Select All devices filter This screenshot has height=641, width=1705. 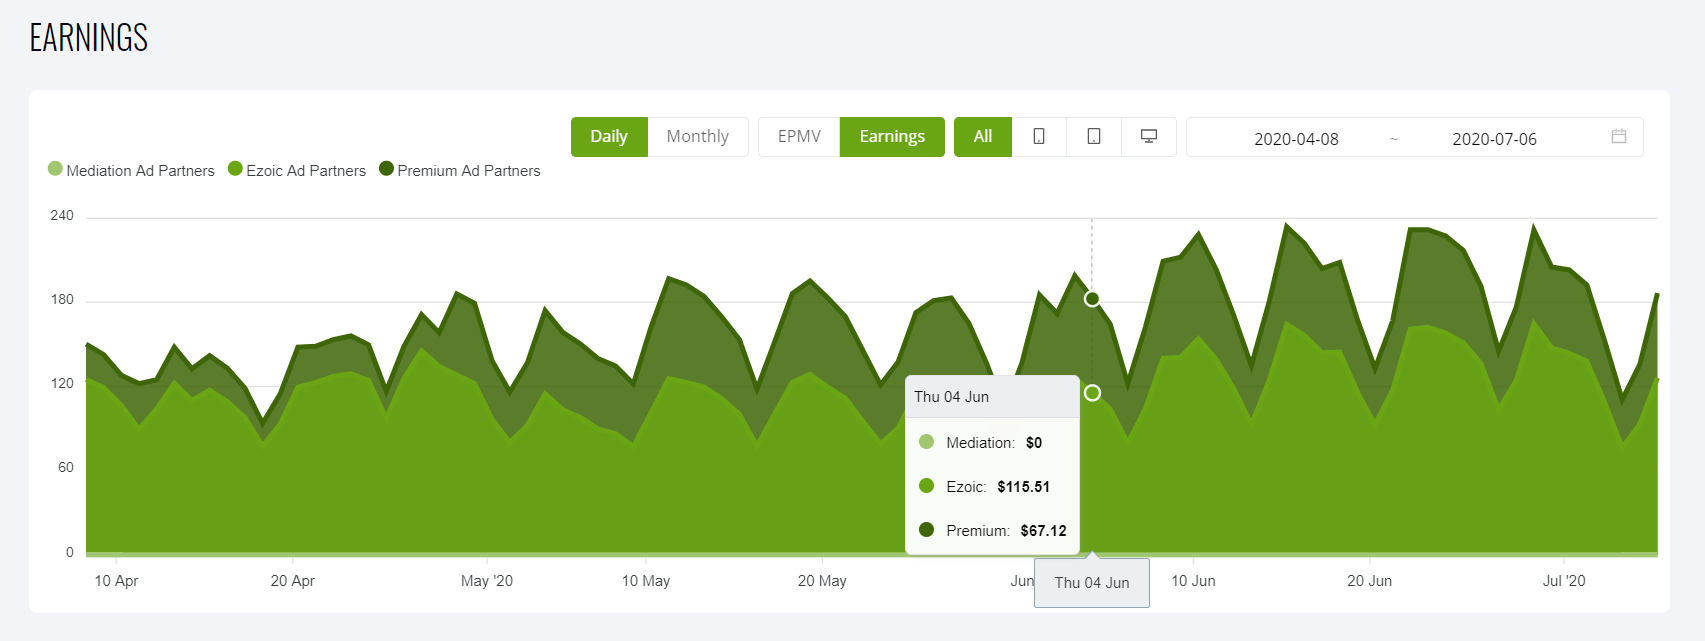coord(983,137)
